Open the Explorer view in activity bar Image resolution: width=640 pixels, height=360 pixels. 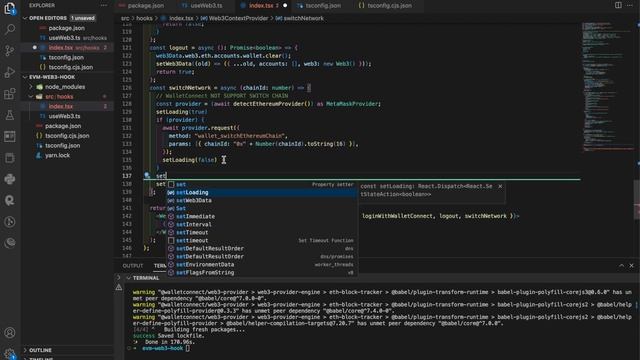tap(9, 8)
